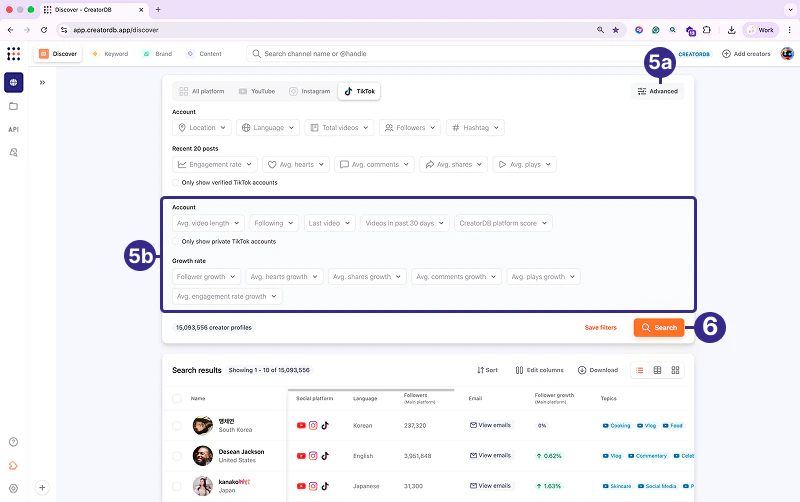Viewport: 800px width, 502px height.
Task: Open the CreatorDB platform score dropdown
Action: tap(503, 223)
